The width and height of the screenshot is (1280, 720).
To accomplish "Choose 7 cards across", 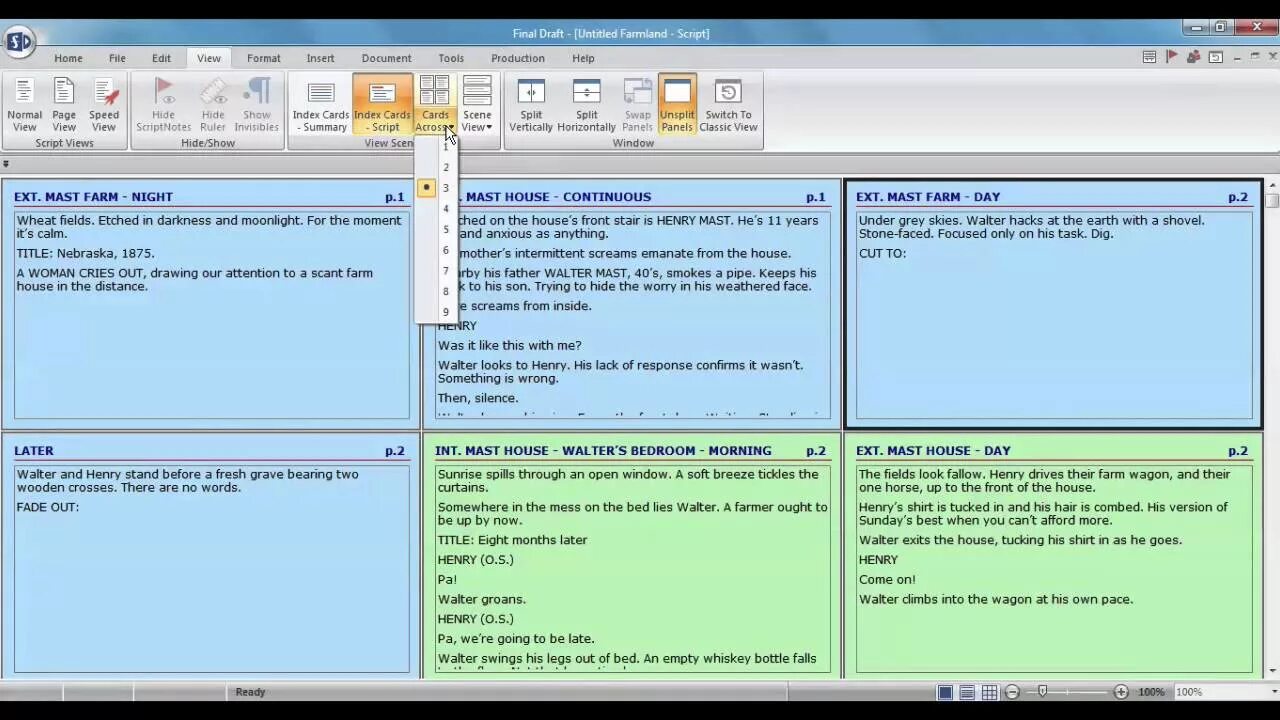I will [x=446, y=271].
